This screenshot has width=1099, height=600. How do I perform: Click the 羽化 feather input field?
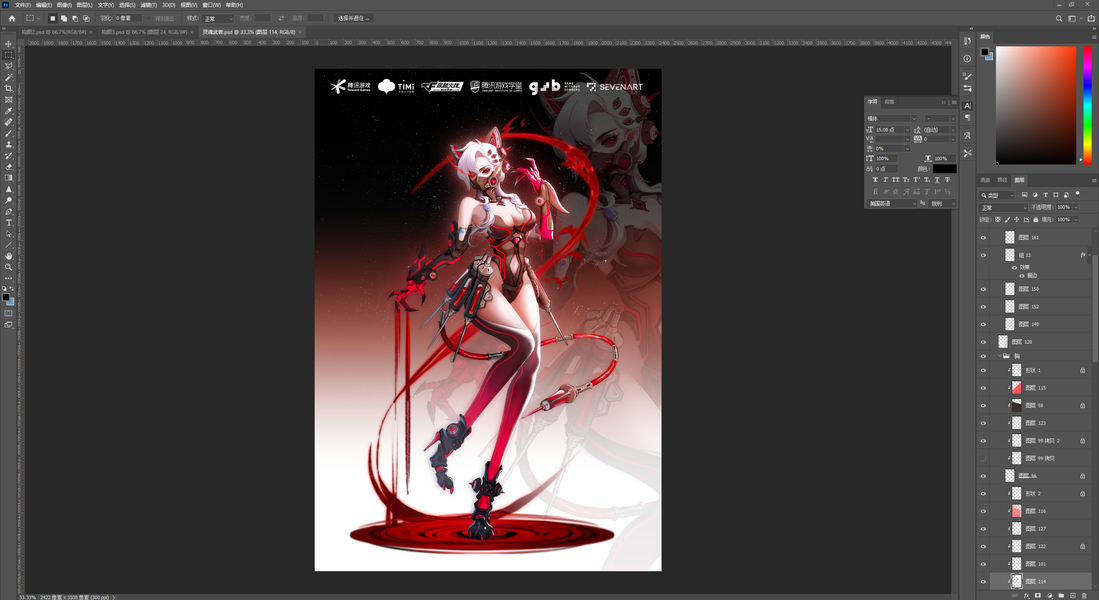pos(128,18)
